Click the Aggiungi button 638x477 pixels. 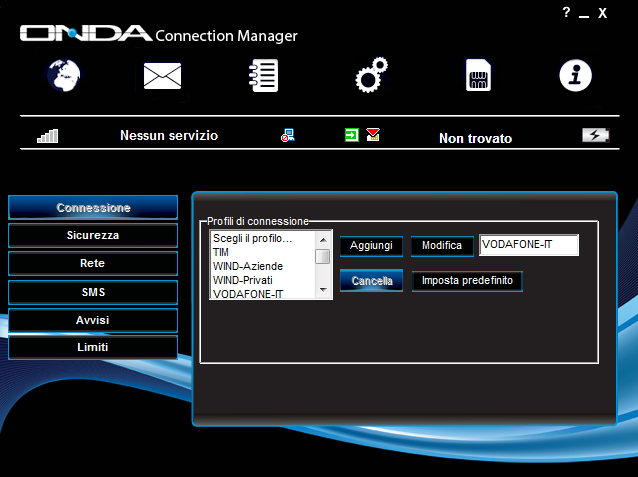pos(371,246)
